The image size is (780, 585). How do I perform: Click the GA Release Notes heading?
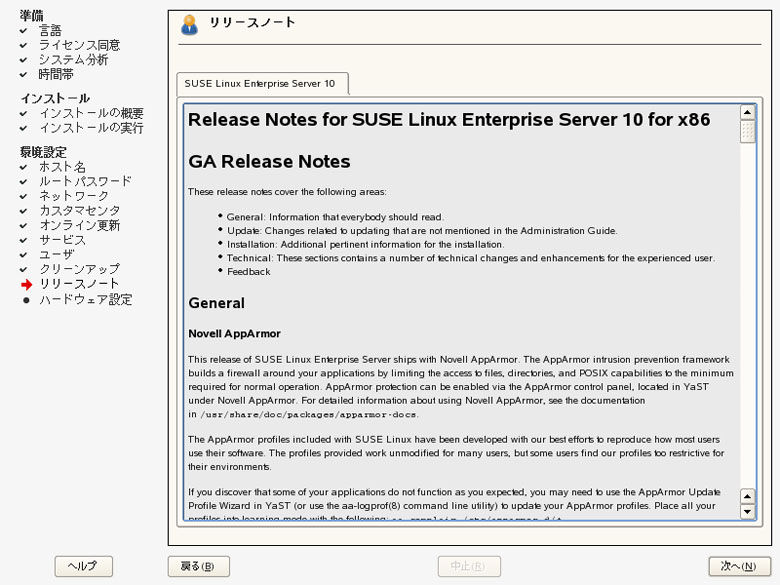269,162
